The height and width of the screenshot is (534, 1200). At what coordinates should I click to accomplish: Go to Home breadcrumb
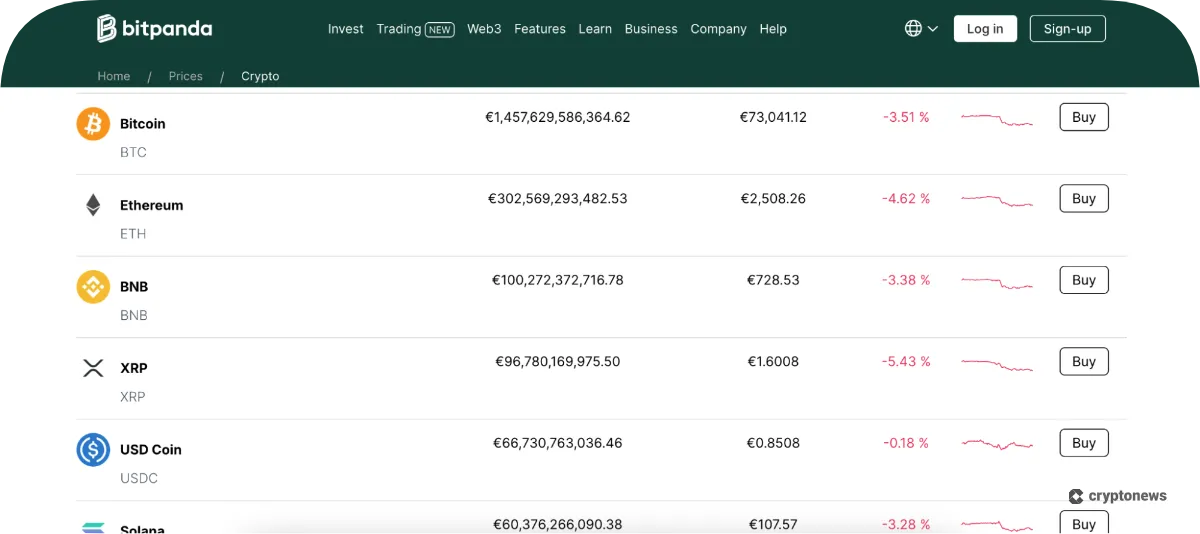(x=114, y=76)
